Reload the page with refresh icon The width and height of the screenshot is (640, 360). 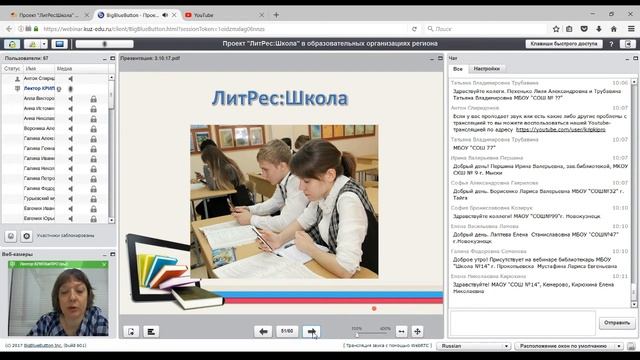[x=414, y=29]
